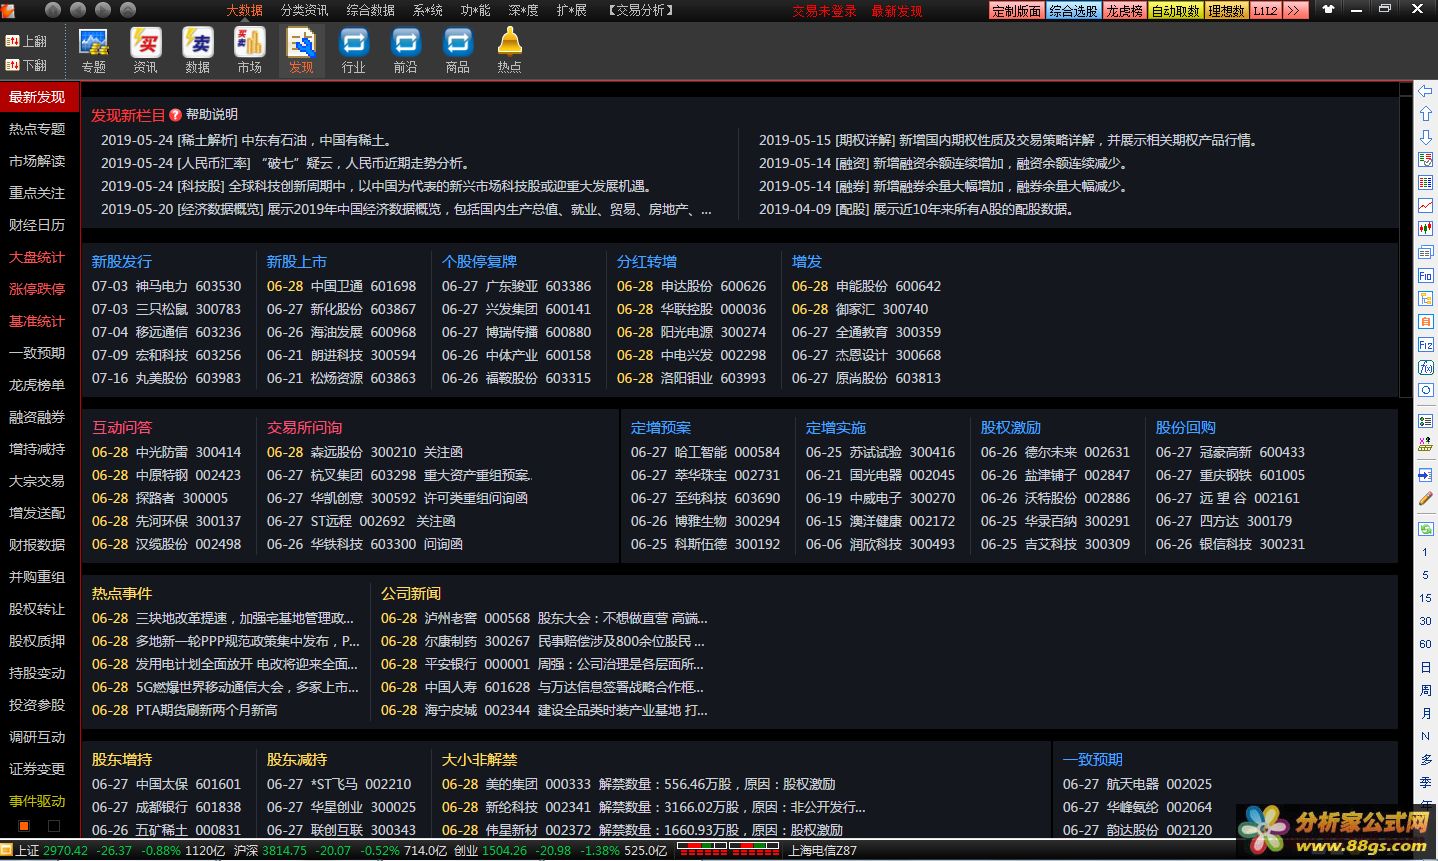Click the 泸州老窖 000568 news row
The image size is (1438, 861).
point(544,618)
